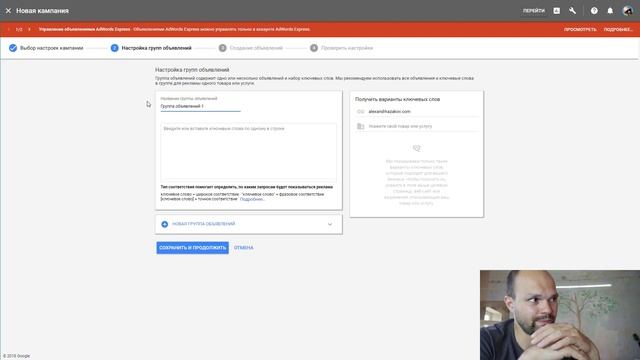Click ПОДРОБНЕЕ in the red banner

pyautogui.click(x=618, y=29)
